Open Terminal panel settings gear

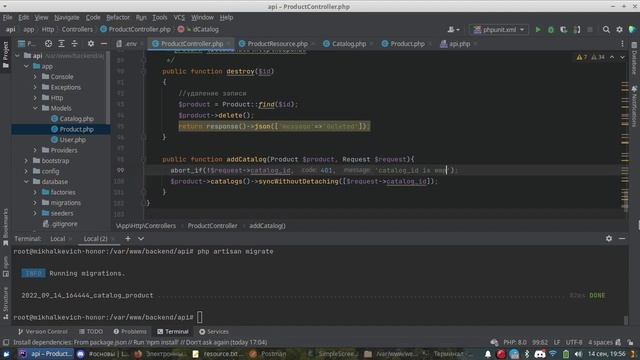[609, 239]
